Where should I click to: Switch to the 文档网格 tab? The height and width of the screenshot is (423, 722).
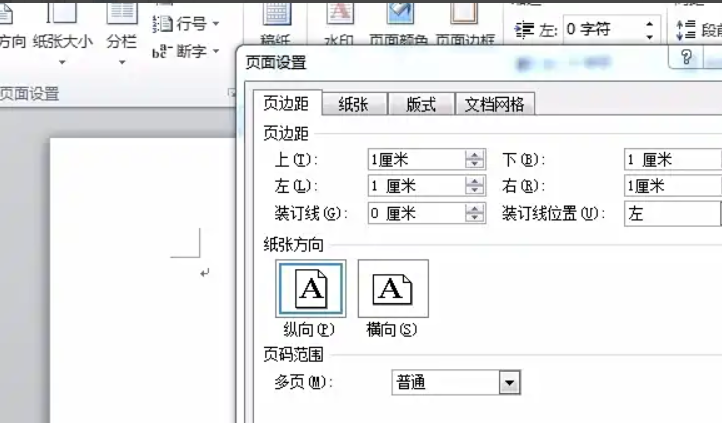tap(495, 104)
